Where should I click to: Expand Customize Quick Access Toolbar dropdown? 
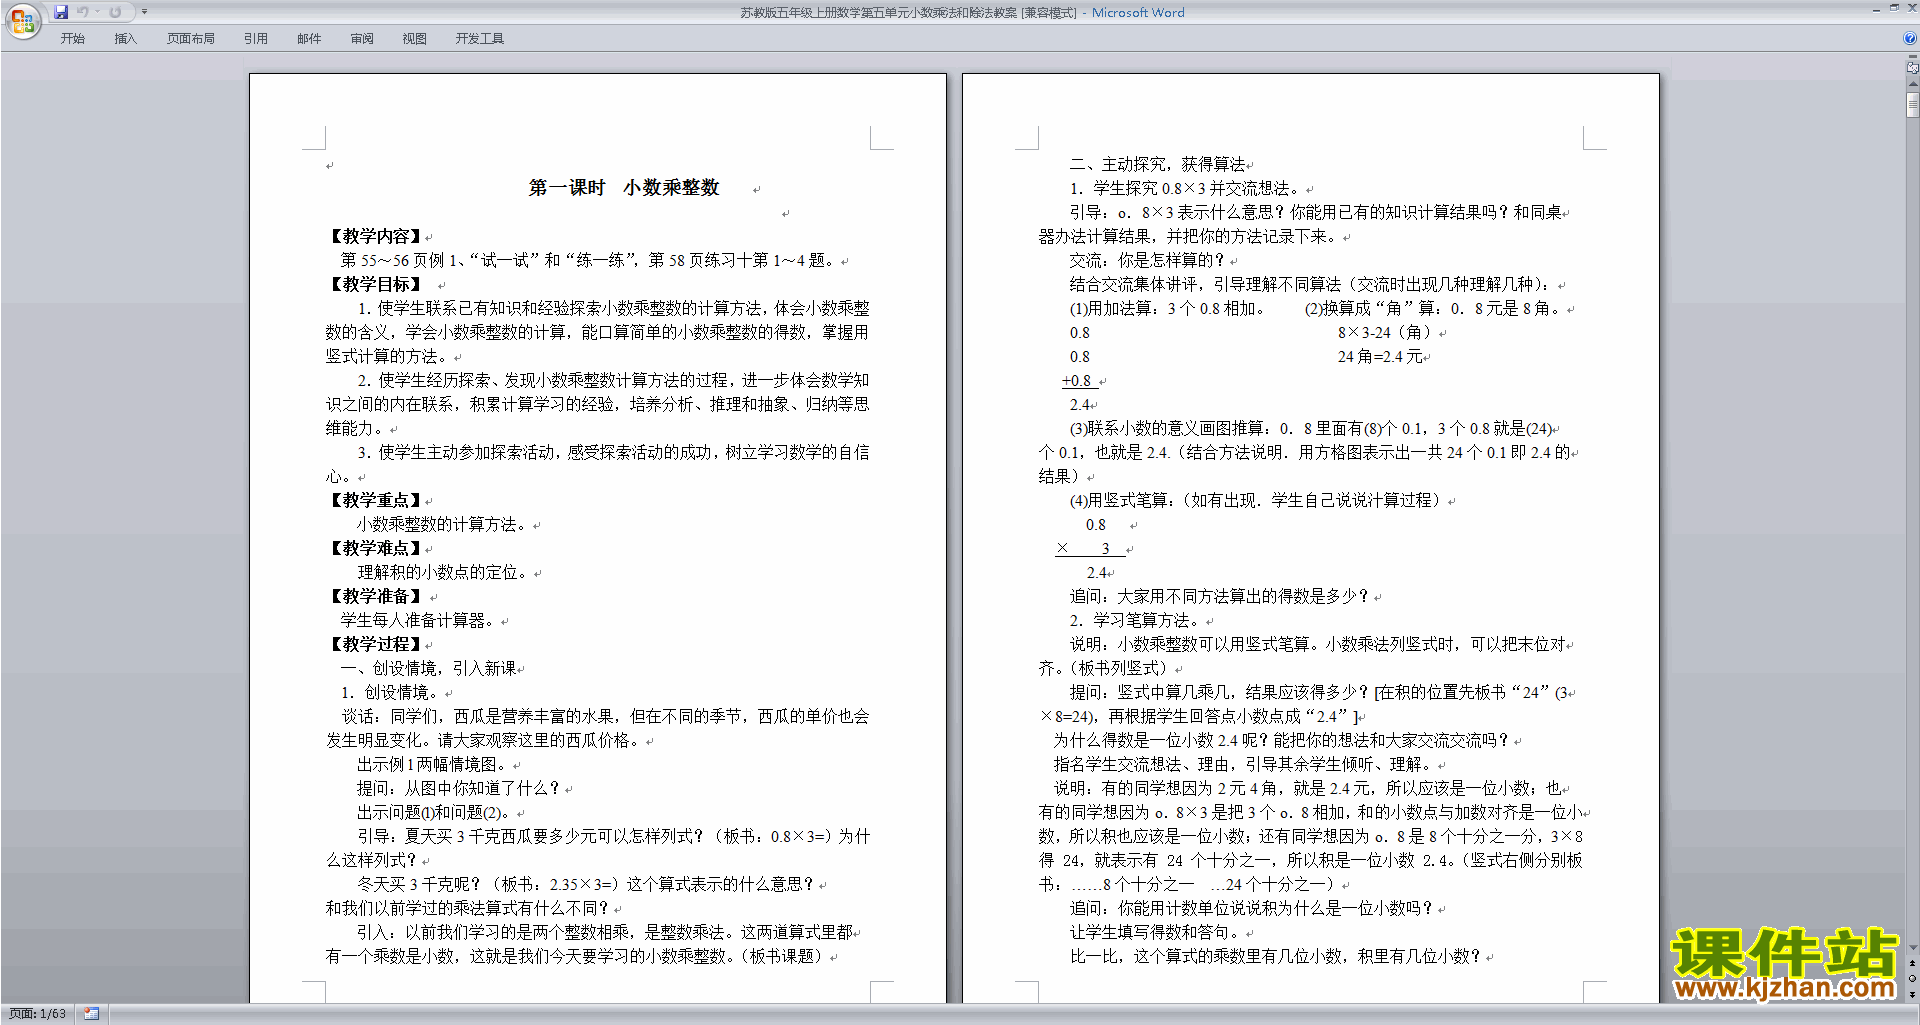point(144,12)
